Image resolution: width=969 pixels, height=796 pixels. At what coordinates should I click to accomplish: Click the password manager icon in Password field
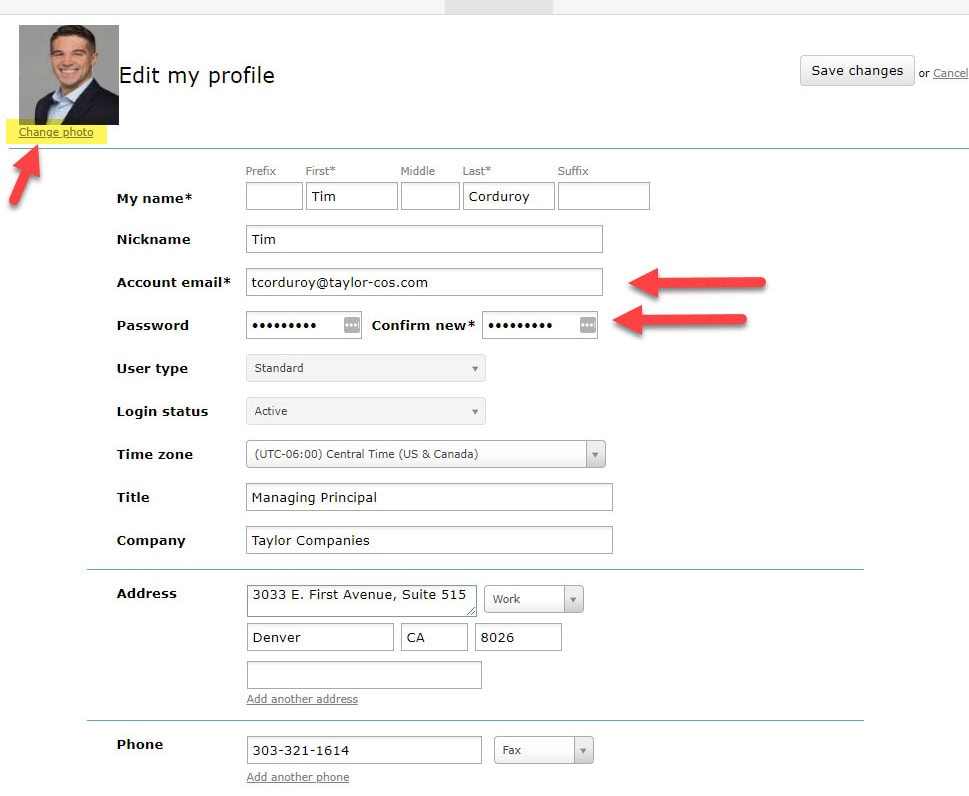[x=352, y=325]
